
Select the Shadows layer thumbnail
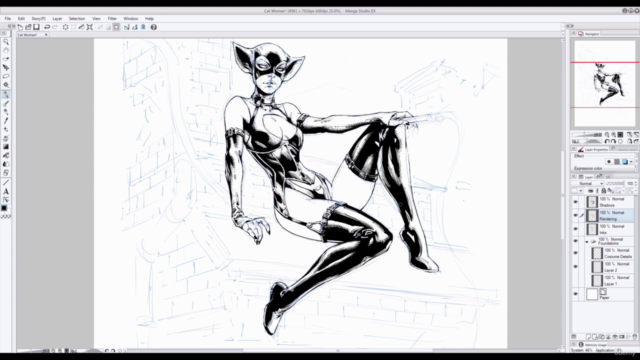(x=592, y=202)
